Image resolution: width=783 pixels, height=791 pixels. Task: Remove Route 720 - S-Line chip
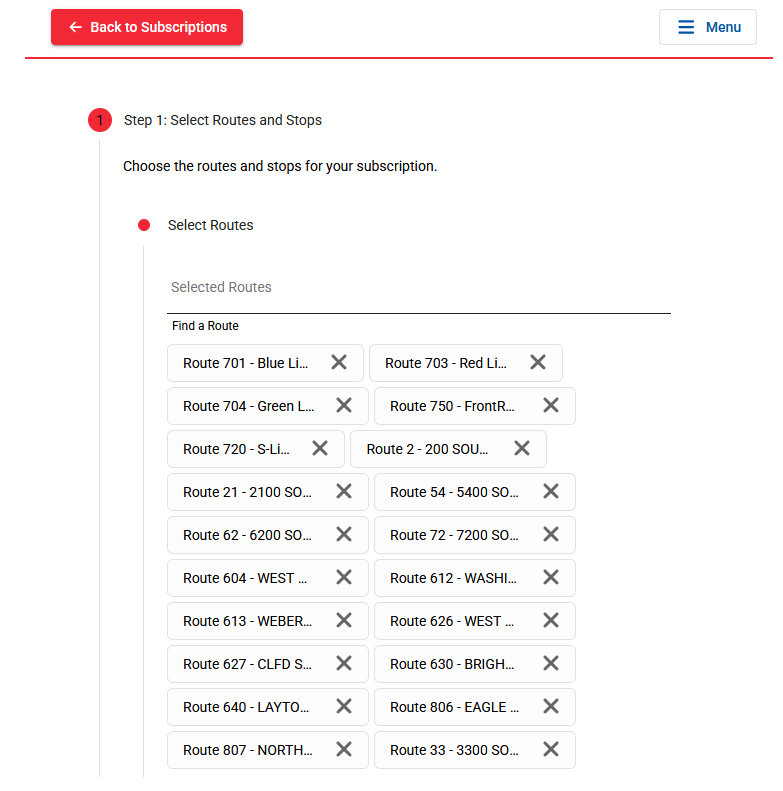pyautogui.click(x=320, y=448)
